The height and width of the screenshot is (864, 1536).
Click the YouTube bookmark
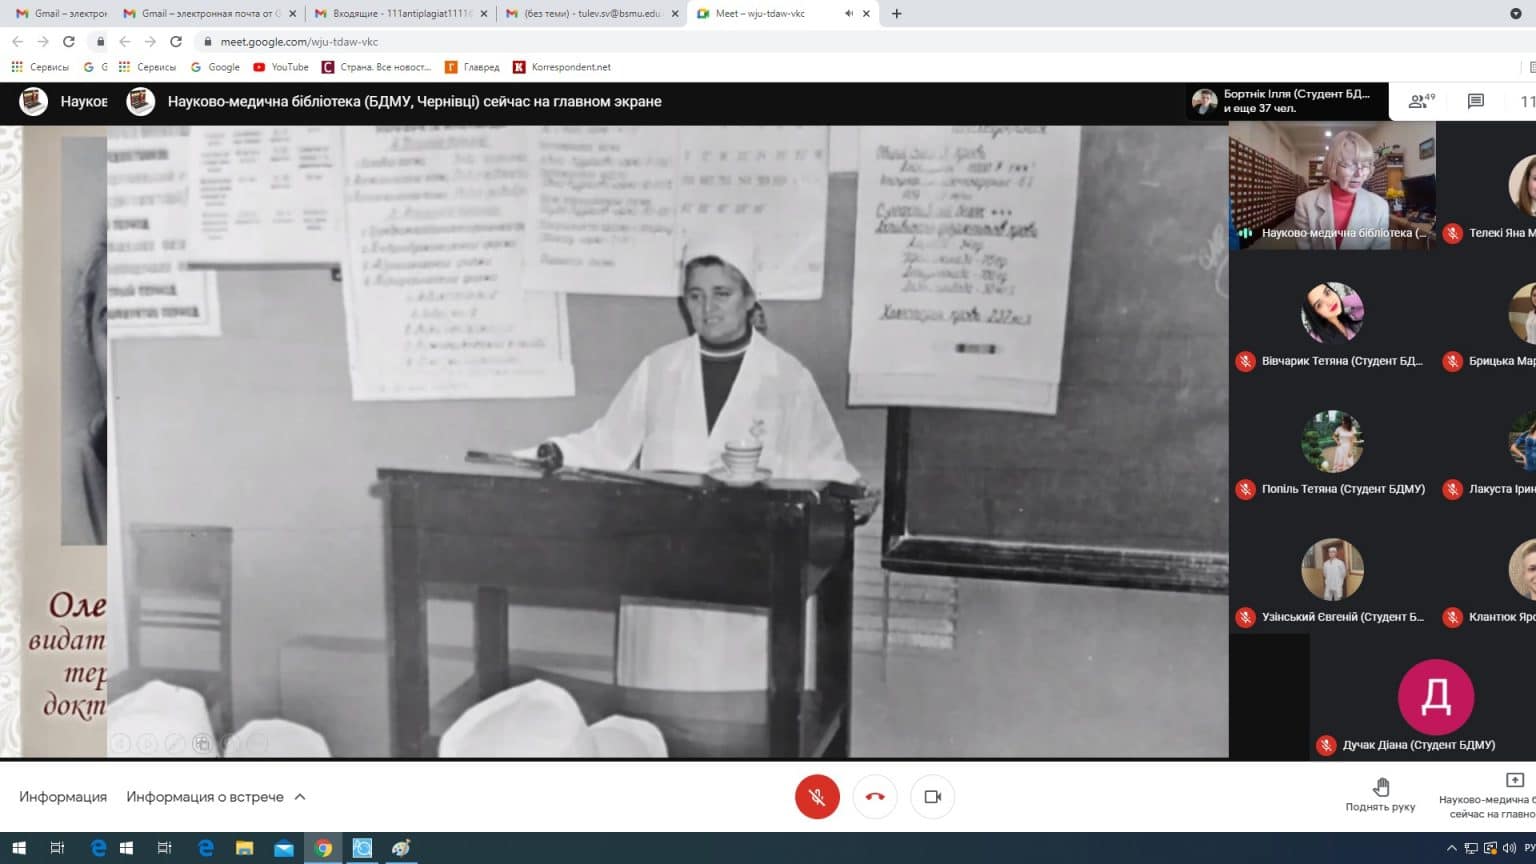coord(281,67)
